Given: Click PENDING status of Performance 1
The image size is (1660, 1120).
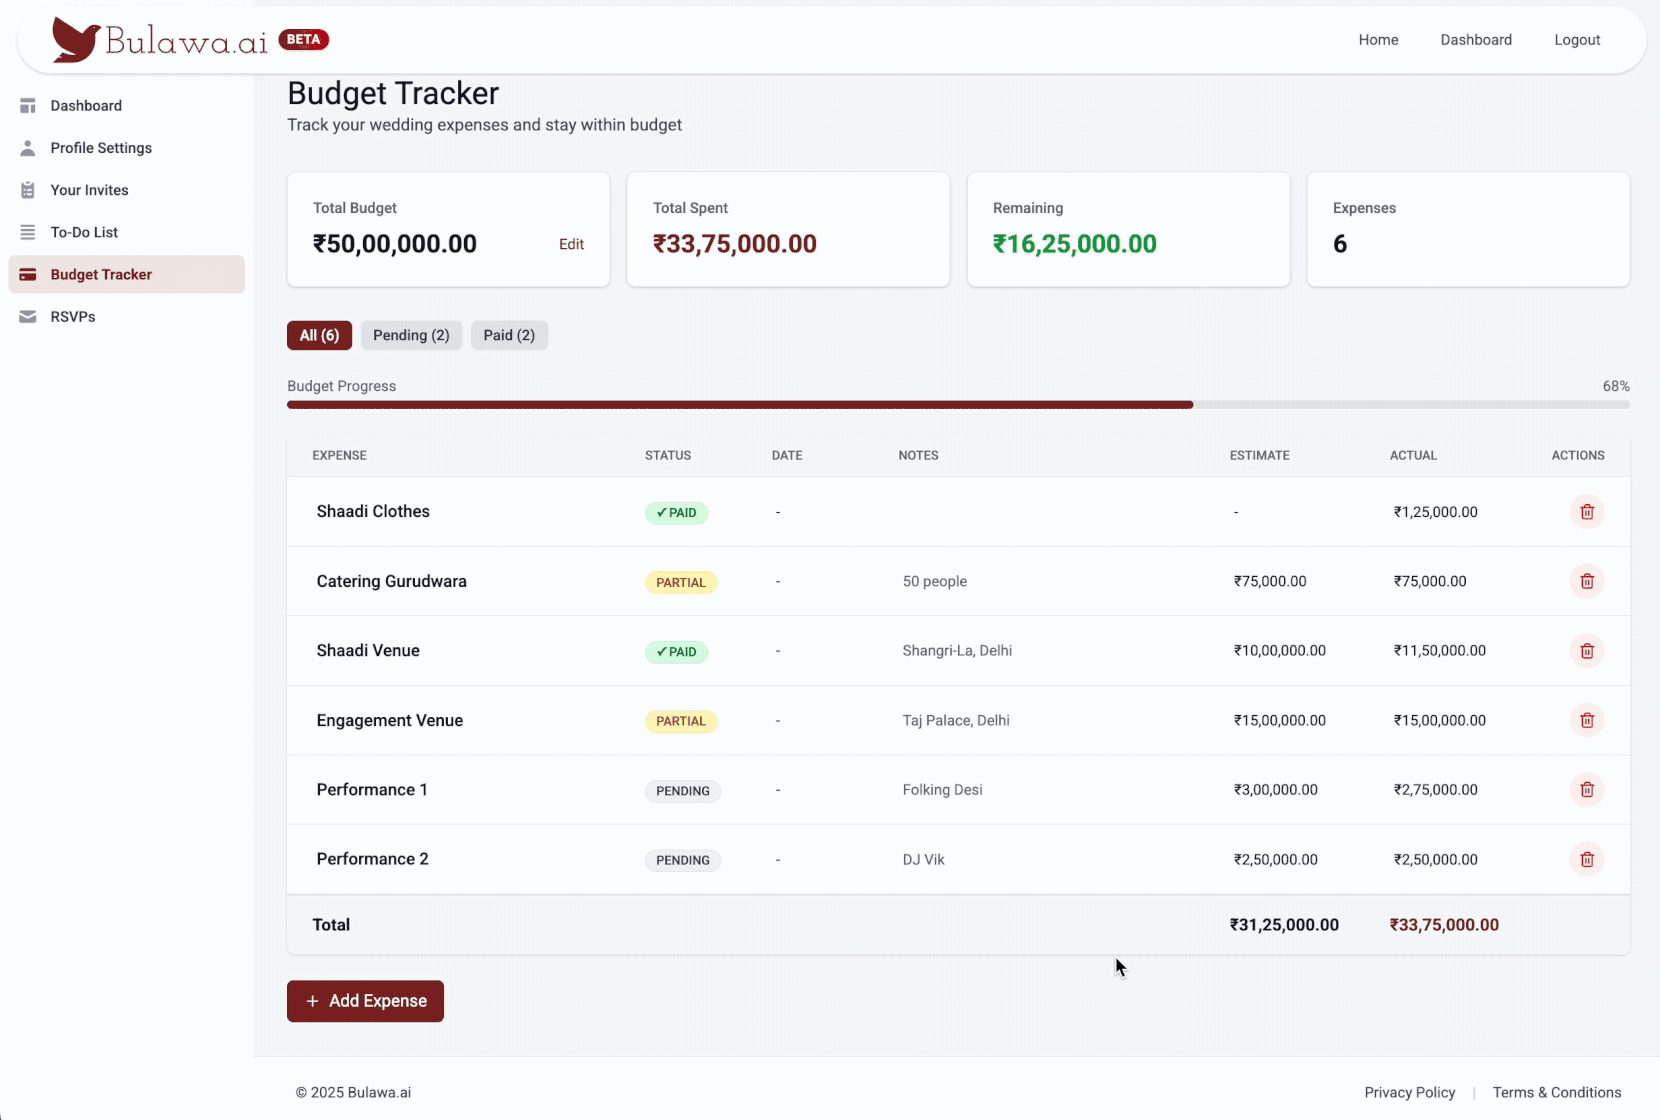Looking at the screenshot, I should pyautogui.click(x=683, y=791).
